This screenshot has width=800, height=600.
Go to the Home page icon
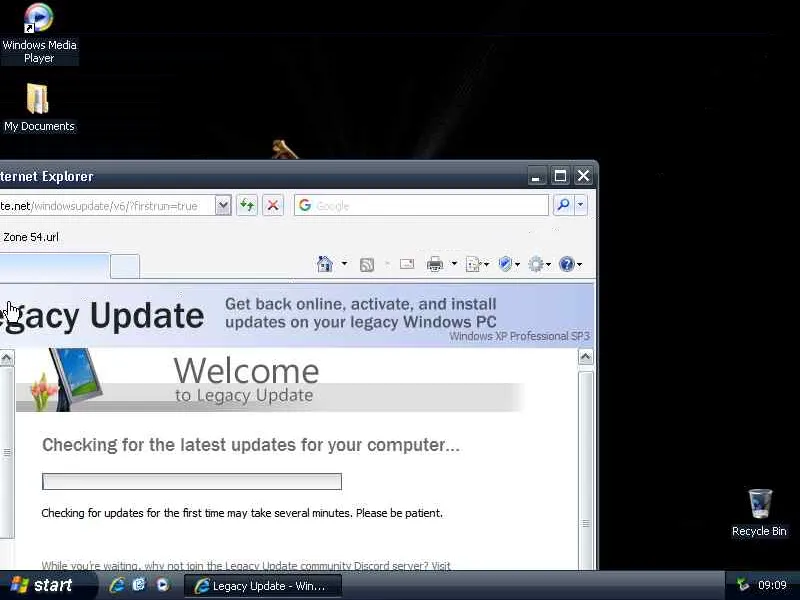tap(324, 264)
